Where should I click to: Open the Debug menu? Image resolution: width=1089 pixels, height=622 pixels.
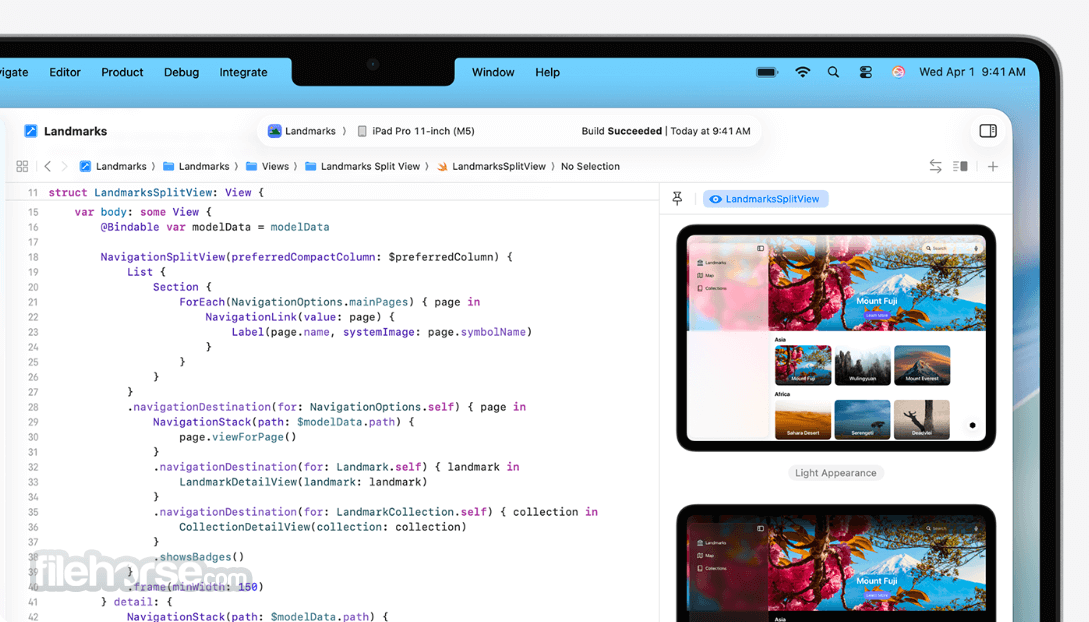tap(181, 72)
